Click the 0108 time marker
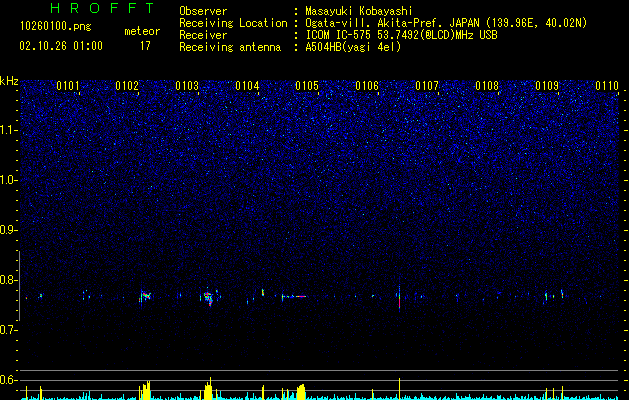 tap(487, 86)
